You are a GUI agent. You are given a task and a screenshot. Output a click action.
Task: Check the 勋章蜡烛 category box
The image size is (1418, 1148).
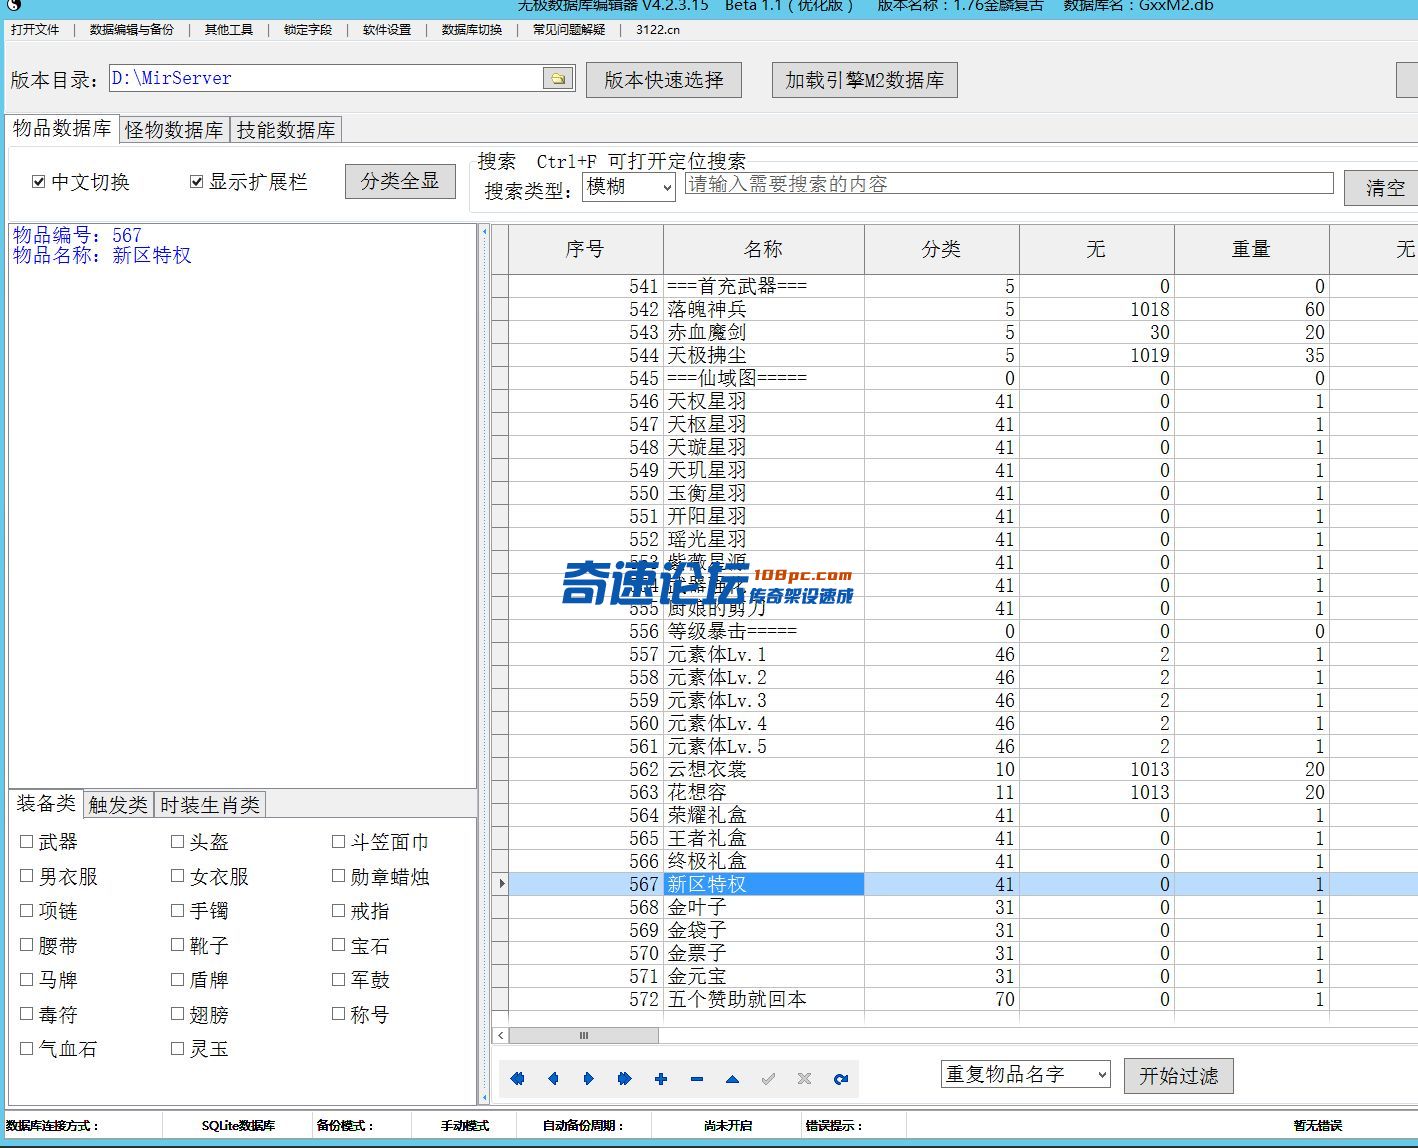(x=338, y=876)
